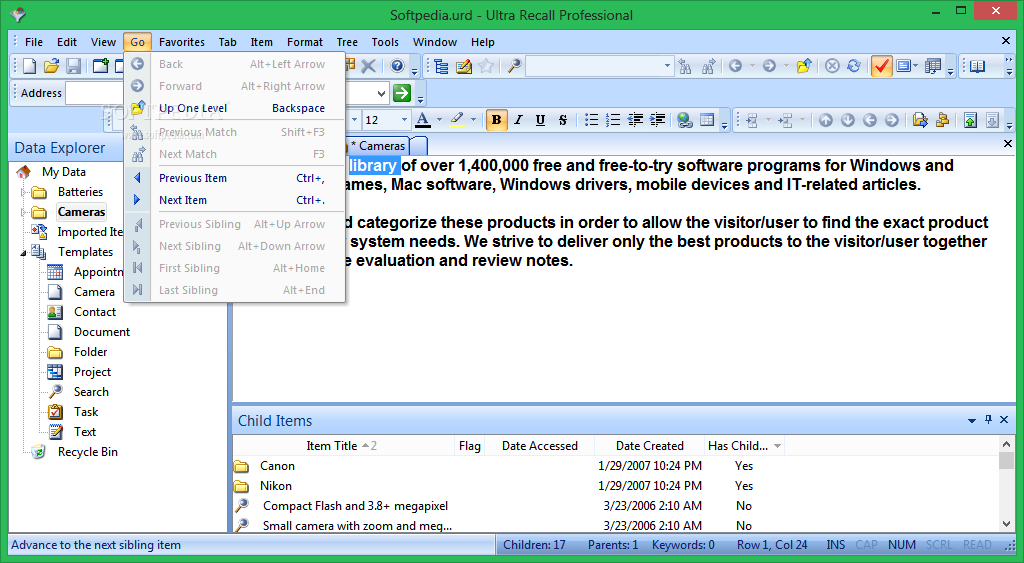
Task: Open the Address bar dropdown arrow
Action: pyautogui.click(x=381, y=93)
